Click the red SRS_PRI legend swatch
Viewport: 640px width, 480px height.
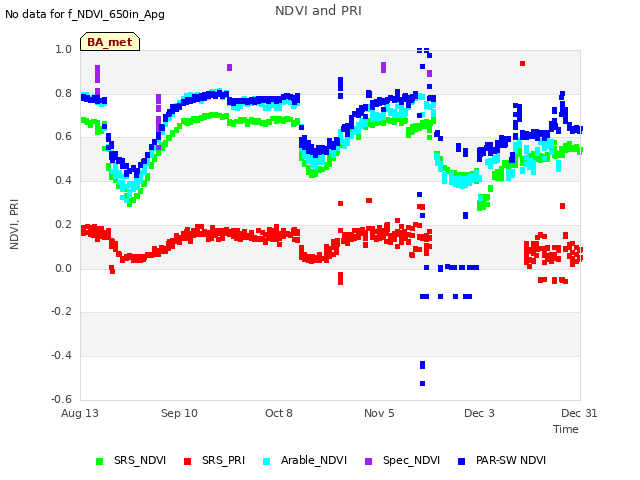pos(187,461)
